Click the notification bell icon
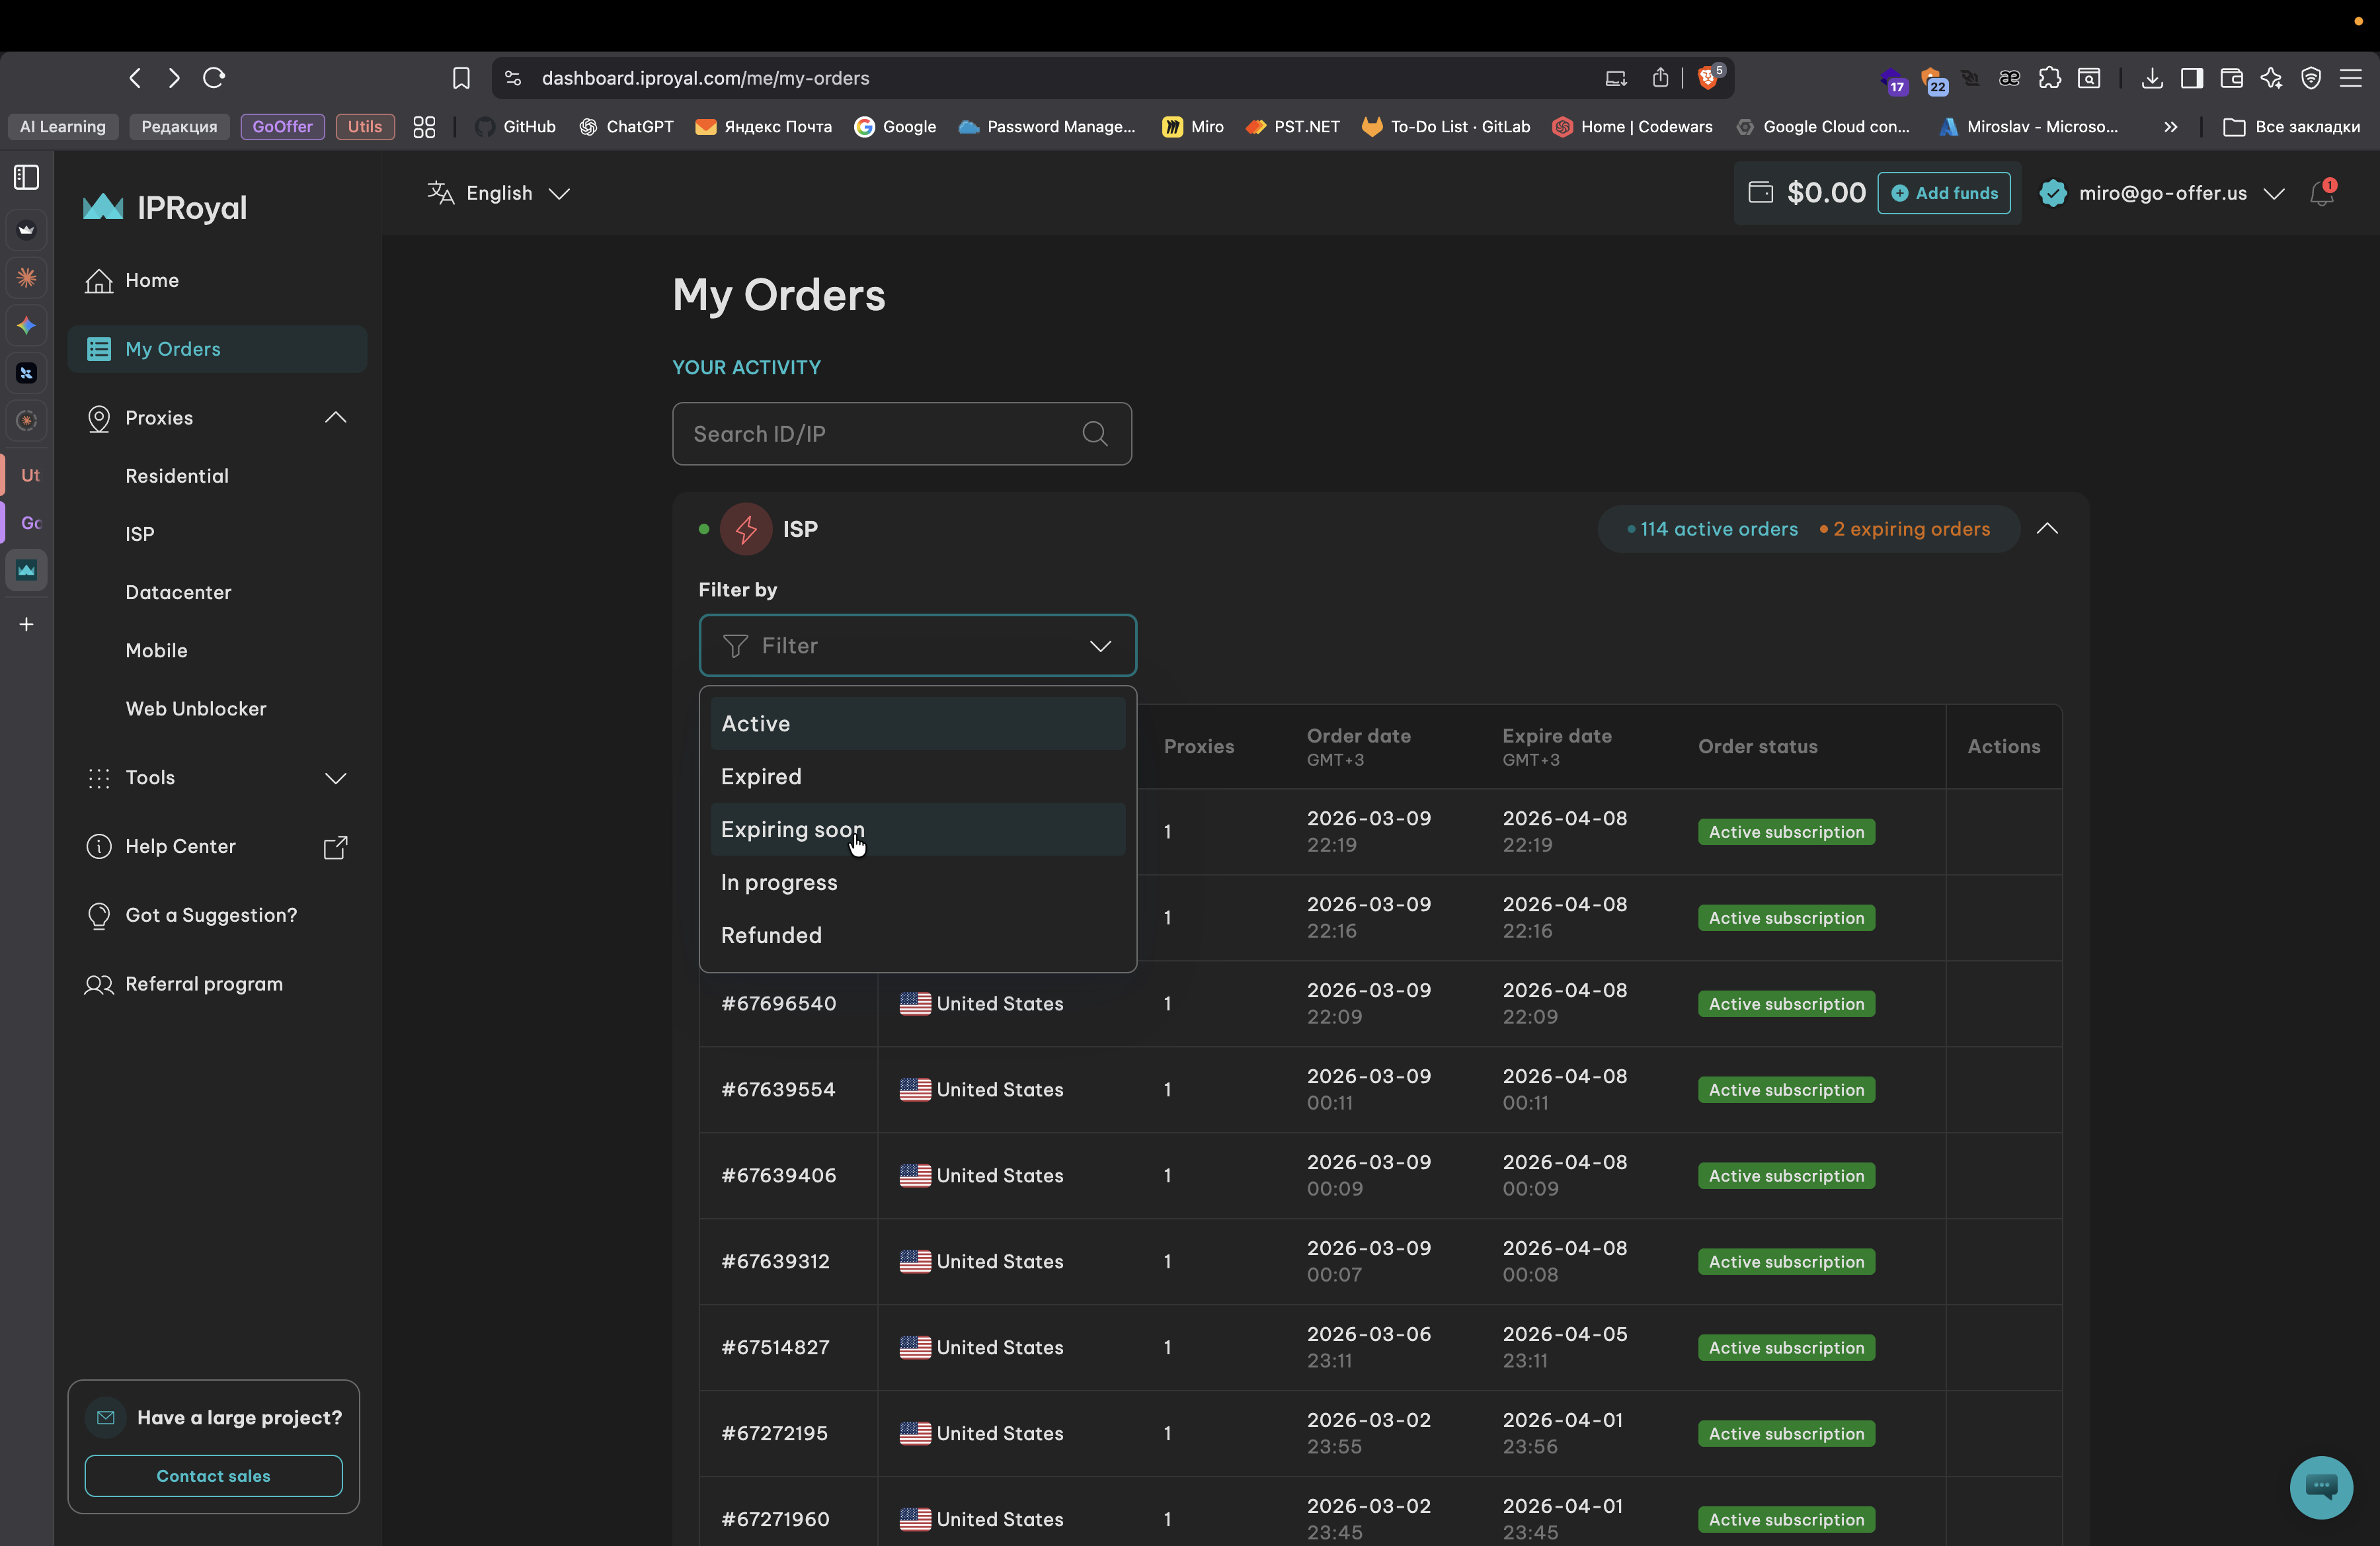 click(x=2321, y=194)
